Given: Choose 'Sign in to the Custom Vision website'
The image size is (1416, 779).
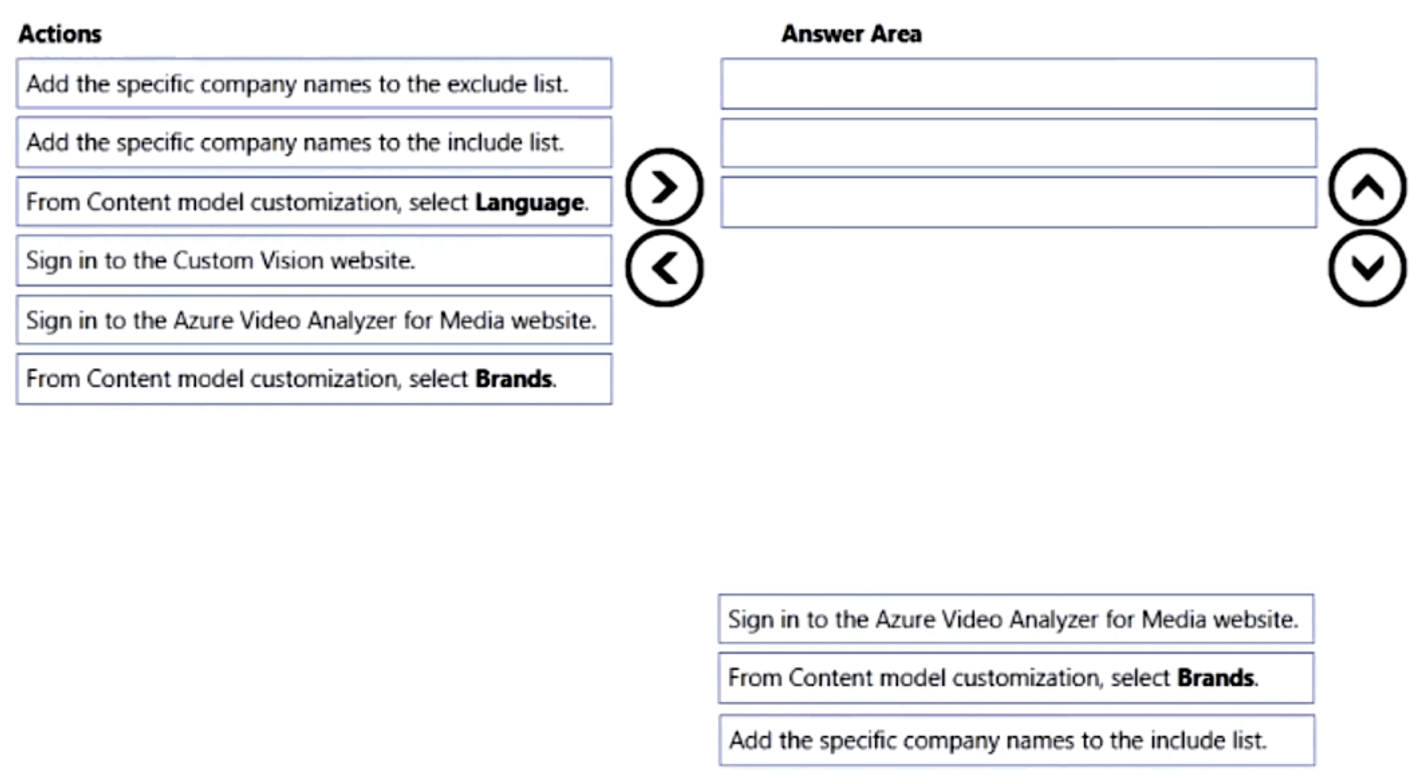Looking at the screenshot, I should pos(313,260).
